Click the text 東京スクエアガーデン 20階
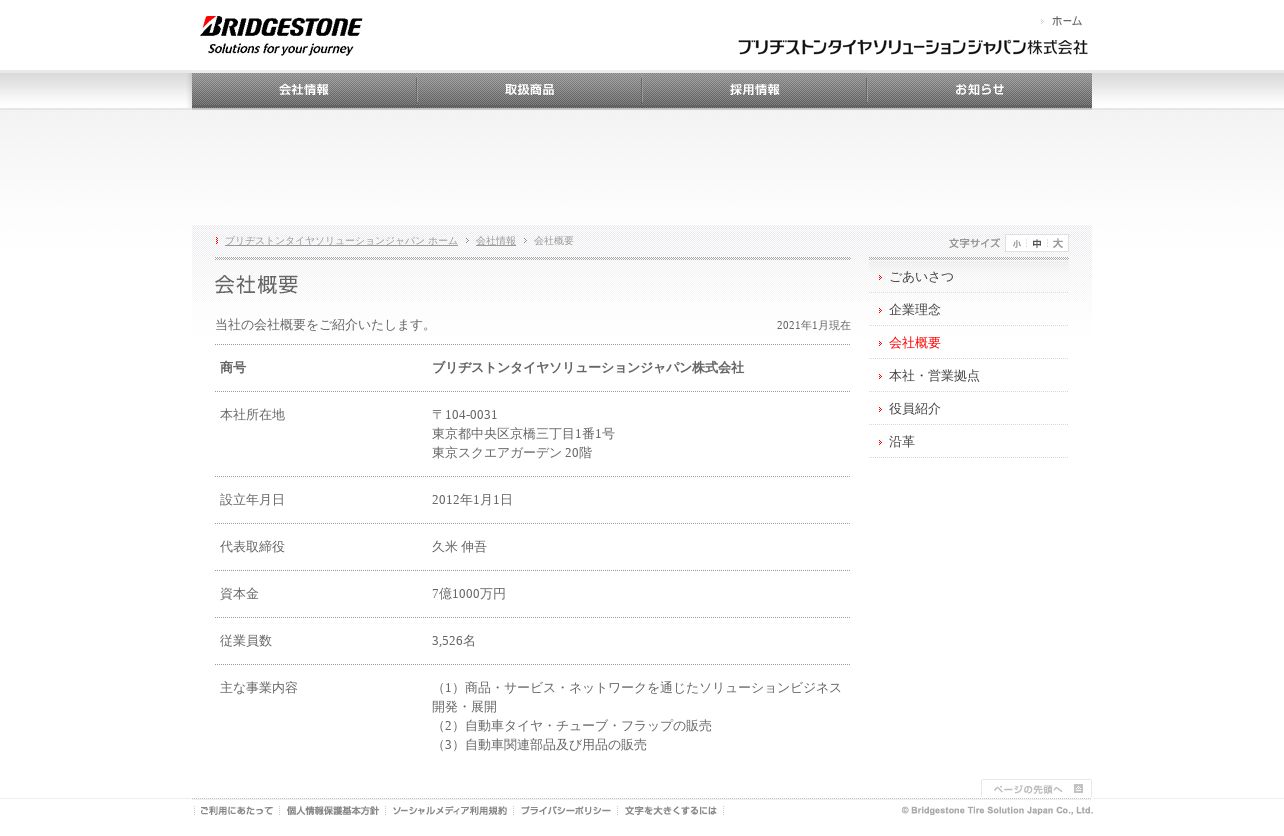The height and width of the screenshot is (836, 1284). (x=512, y=453)
